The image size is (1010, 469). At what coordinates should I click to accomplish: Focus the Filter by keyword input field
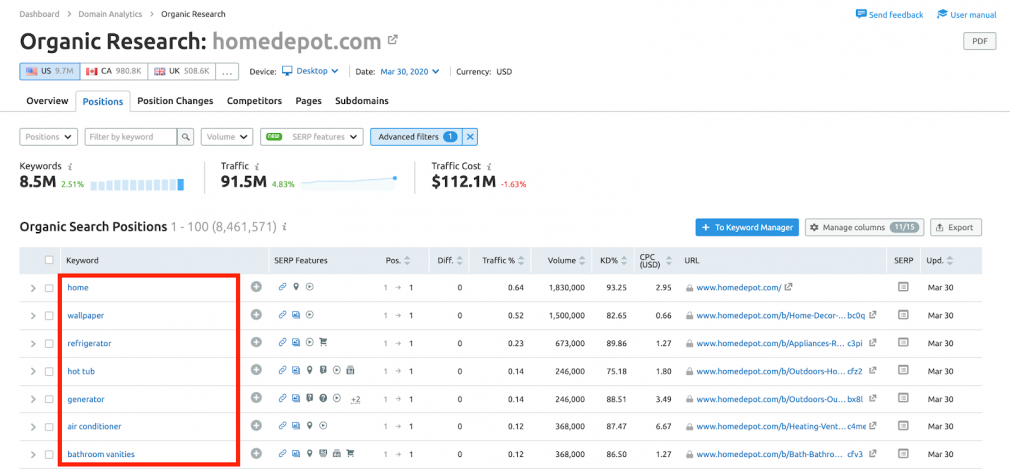pos(131,137)
